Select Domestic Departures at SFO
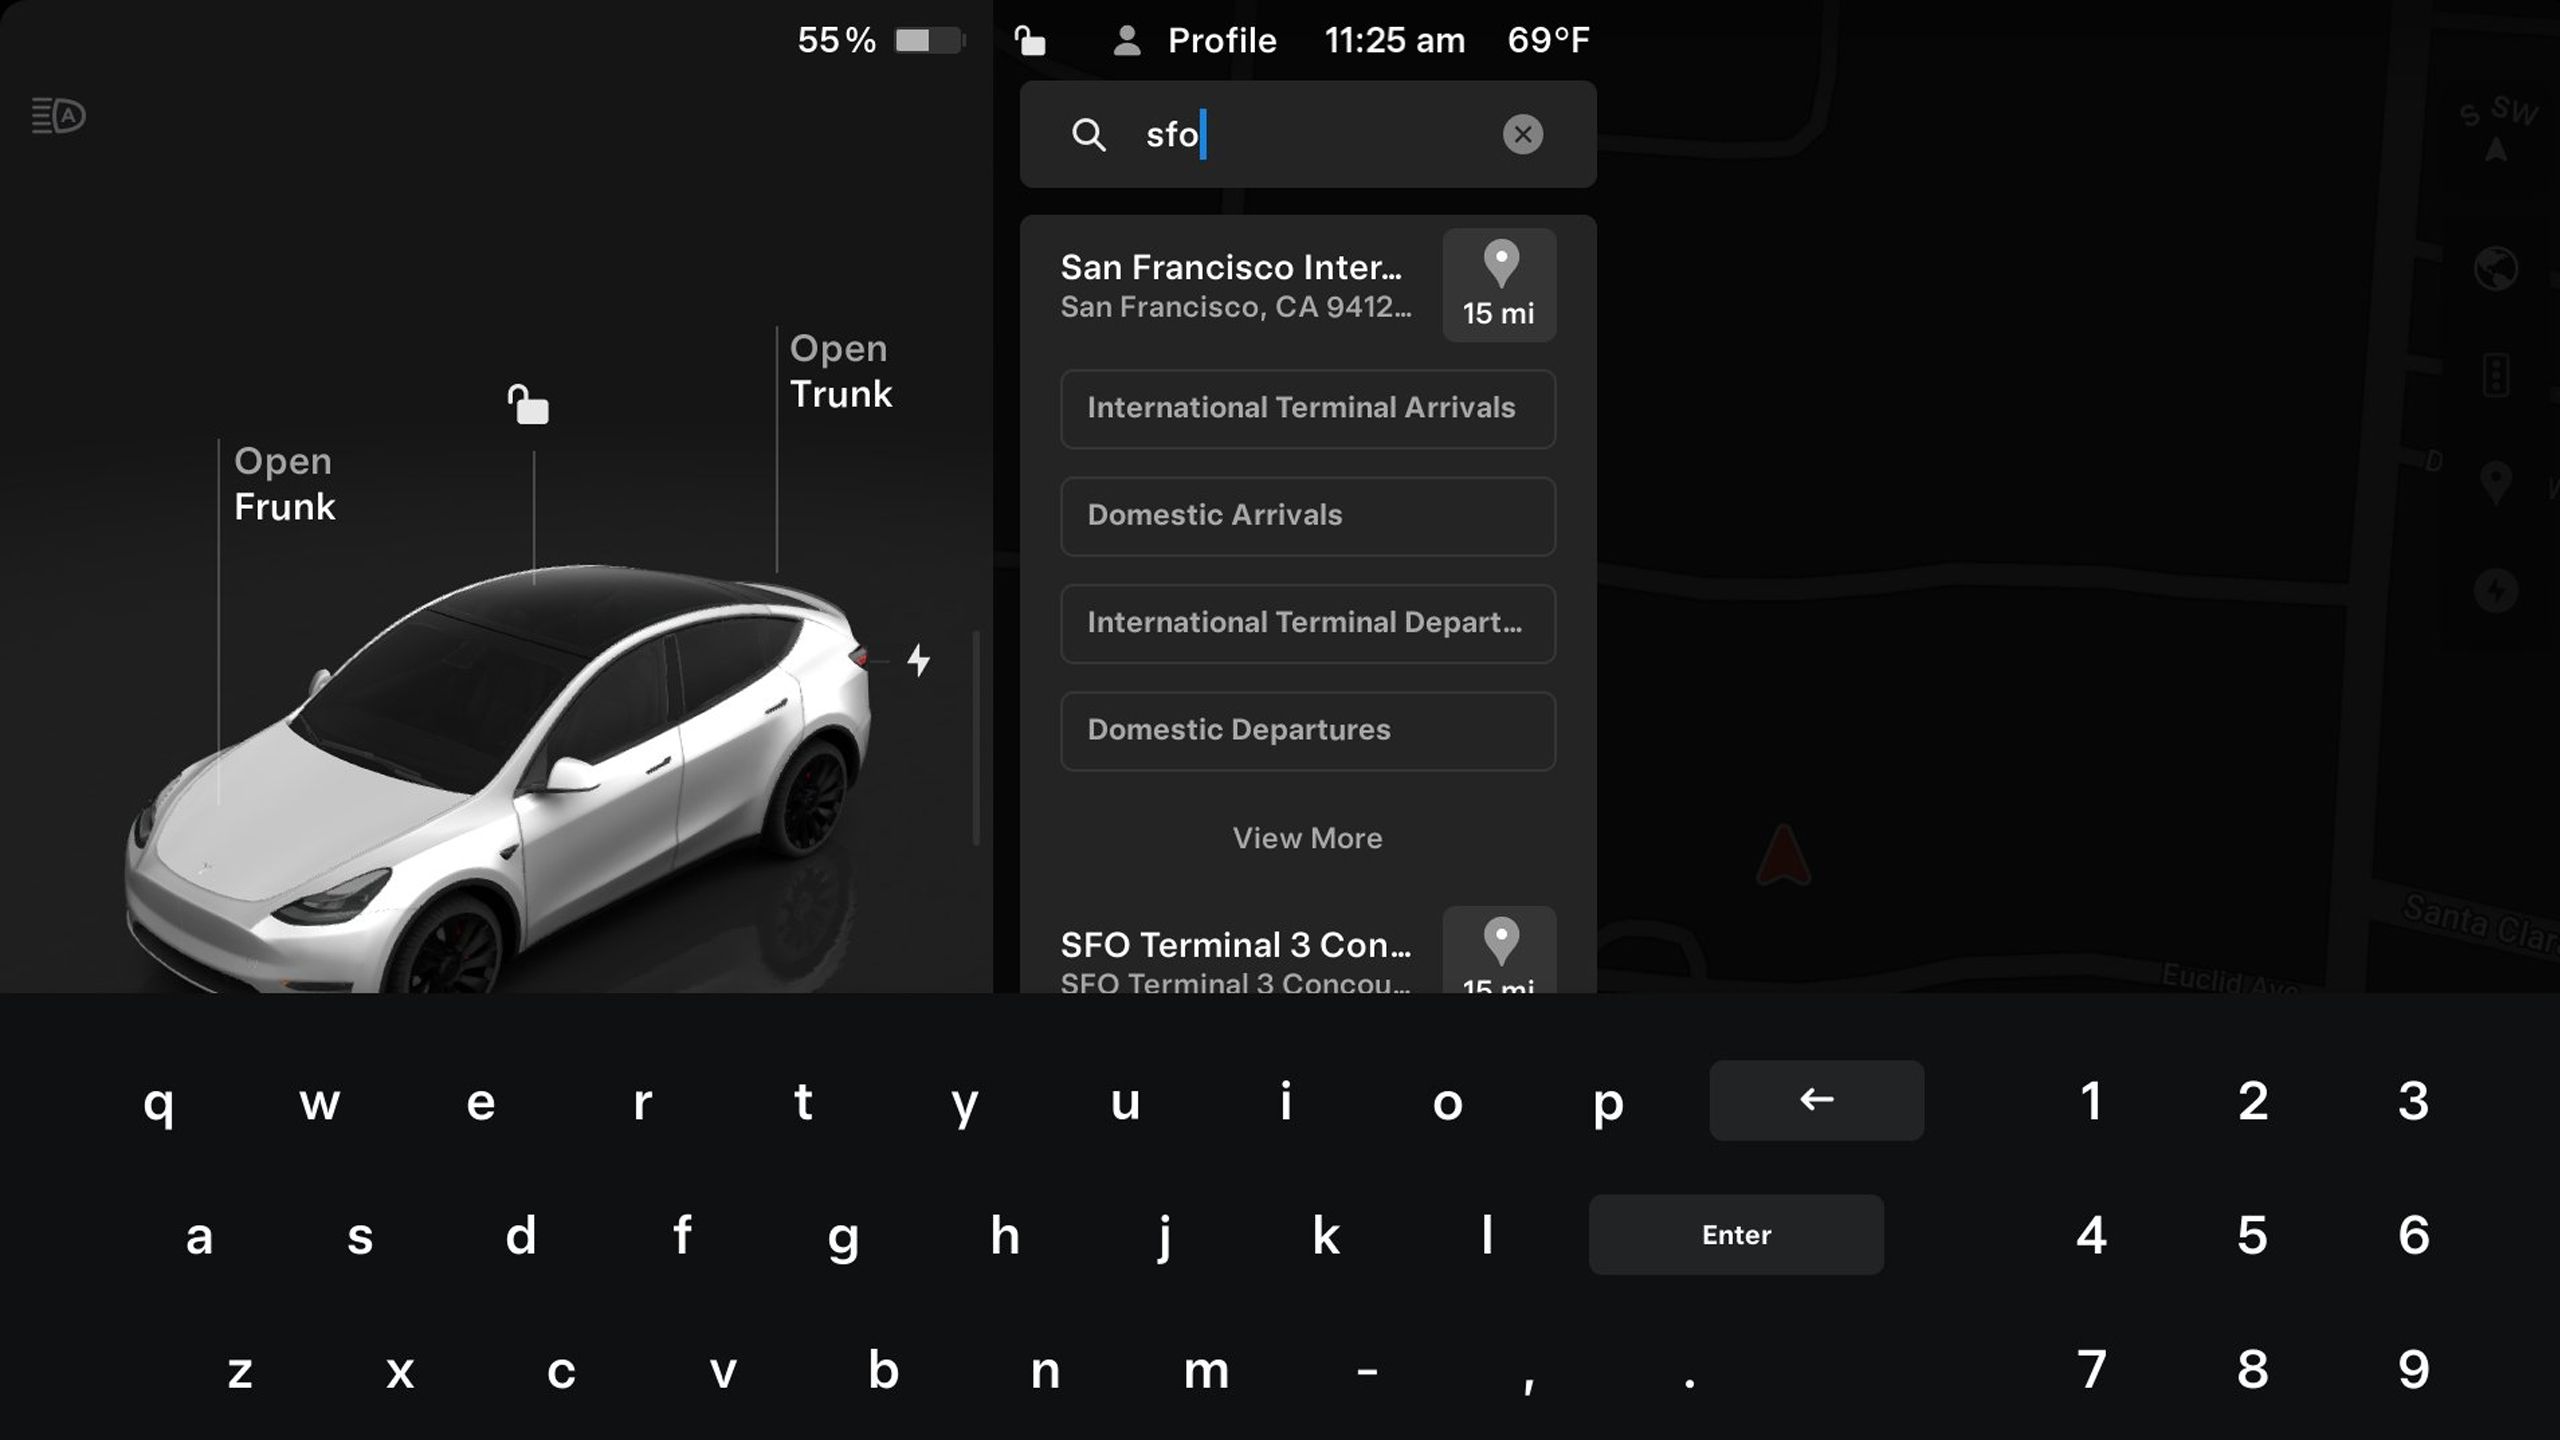Screen dimensions: 2560x1440 [1306, 728]
